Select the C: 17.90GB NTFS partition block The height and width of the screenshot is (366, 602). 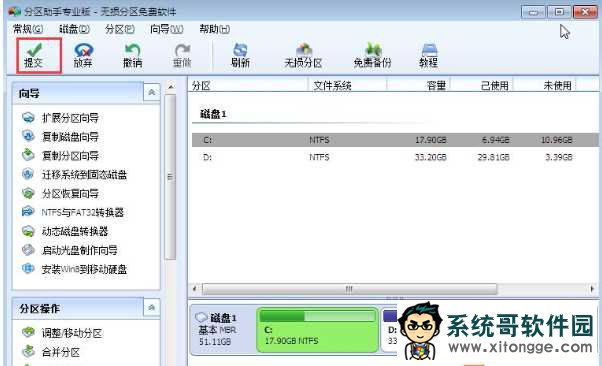pyautogui.click(x=317, y=330)
